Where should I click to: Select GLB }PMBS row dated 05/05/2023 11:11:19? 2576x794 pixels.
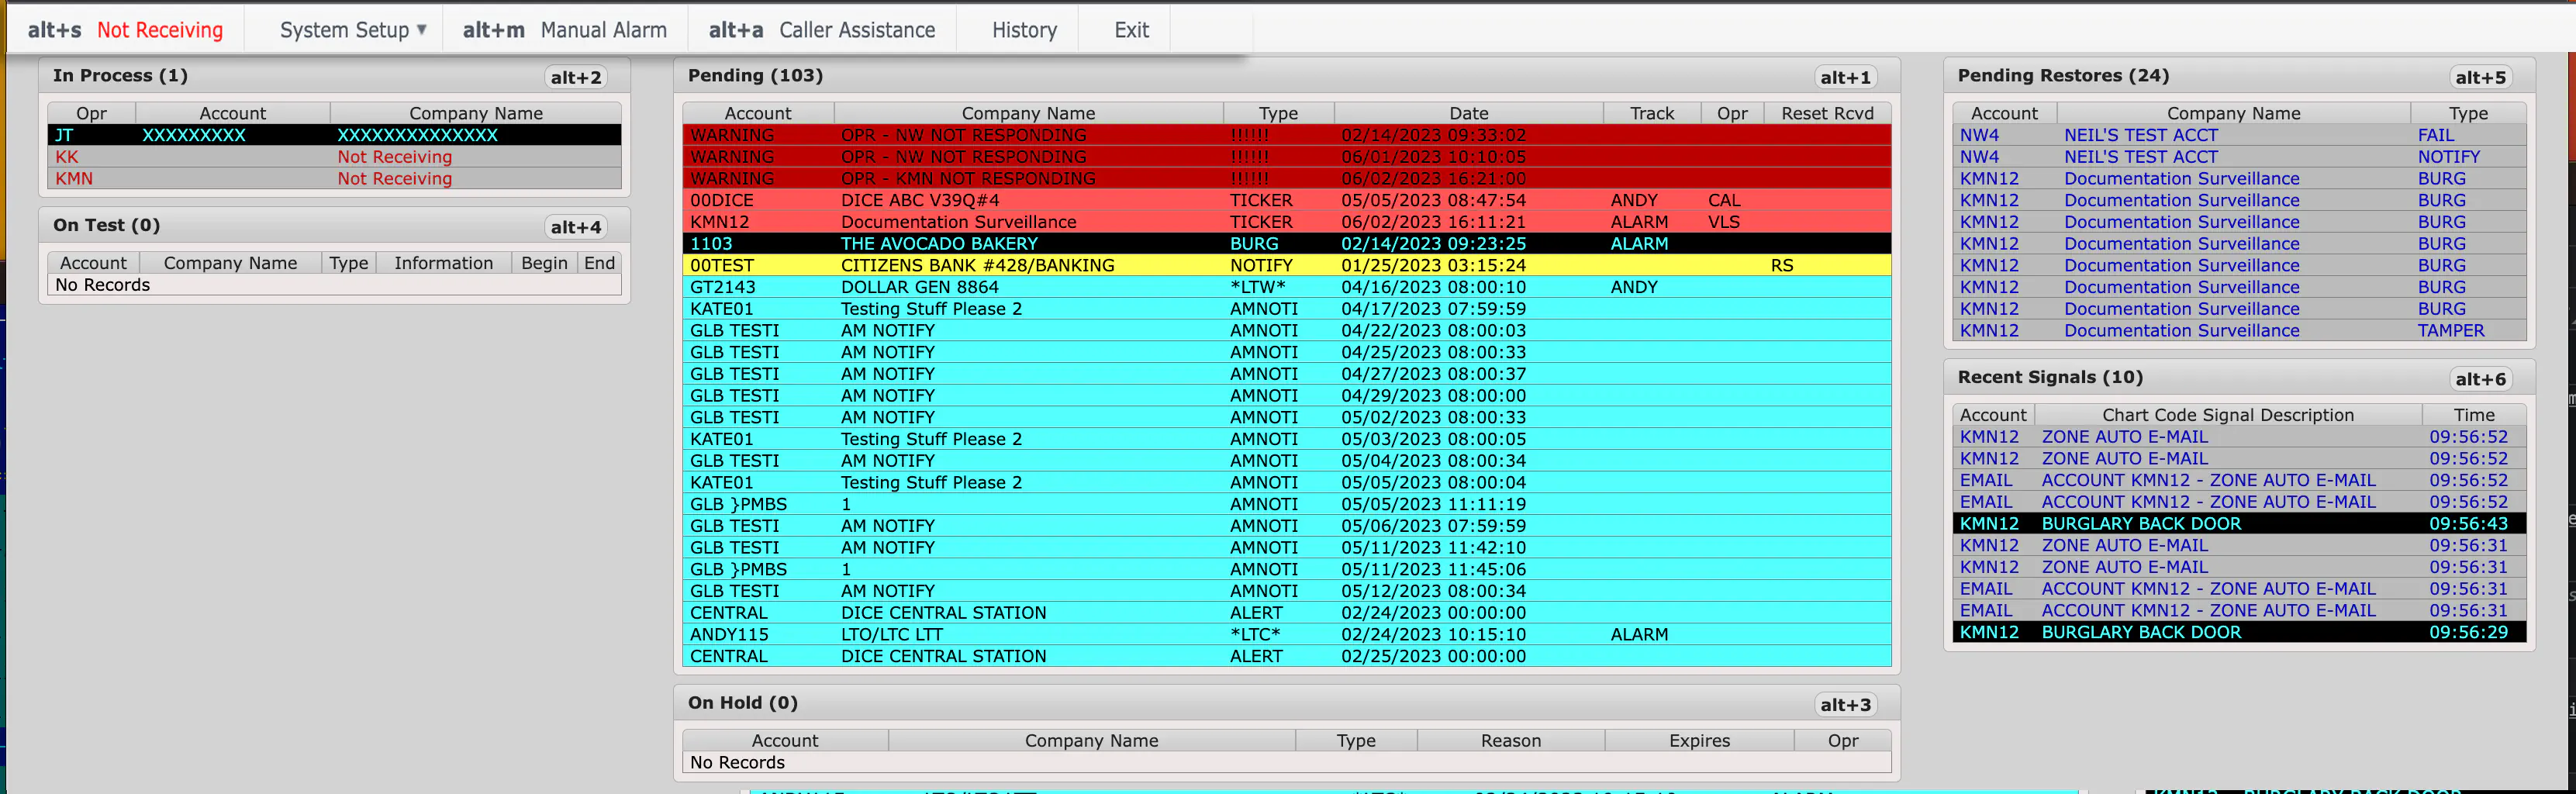[x=1287, y=504]
